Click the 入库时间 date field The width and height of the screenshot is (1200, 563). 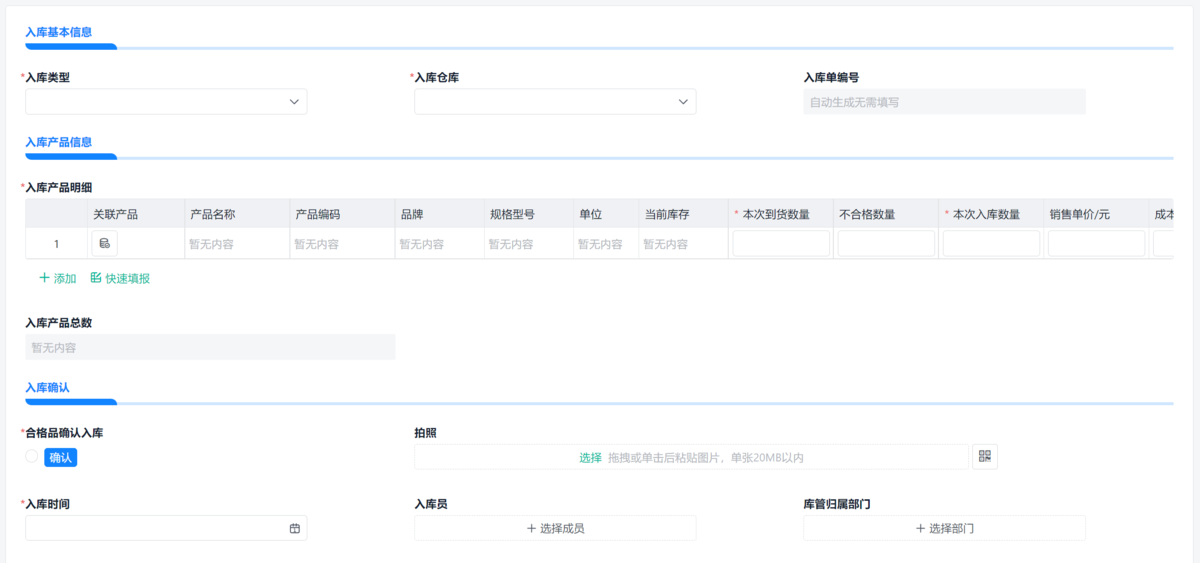pos(155,528)
